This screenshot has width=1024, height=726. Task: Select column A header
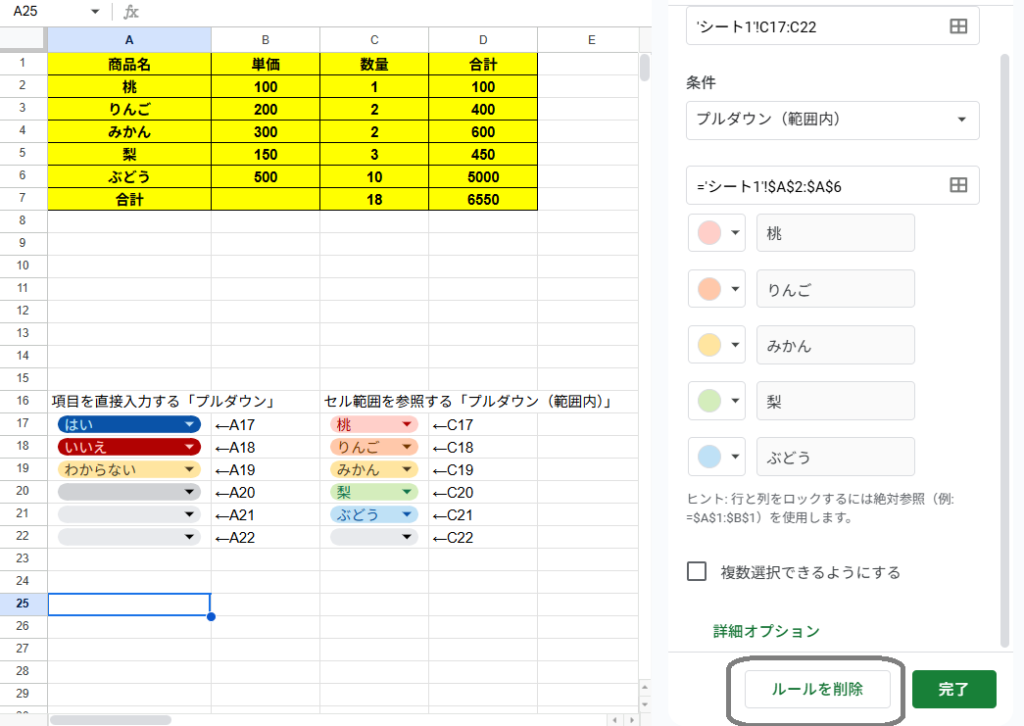(129, 40)
